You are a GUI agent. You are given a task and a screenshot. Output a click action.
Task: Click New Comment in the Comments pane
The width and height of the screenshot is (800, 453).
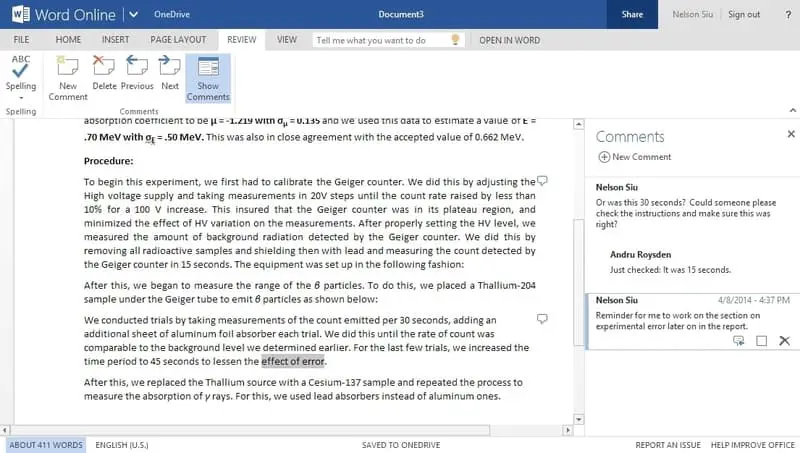(635, 157)
